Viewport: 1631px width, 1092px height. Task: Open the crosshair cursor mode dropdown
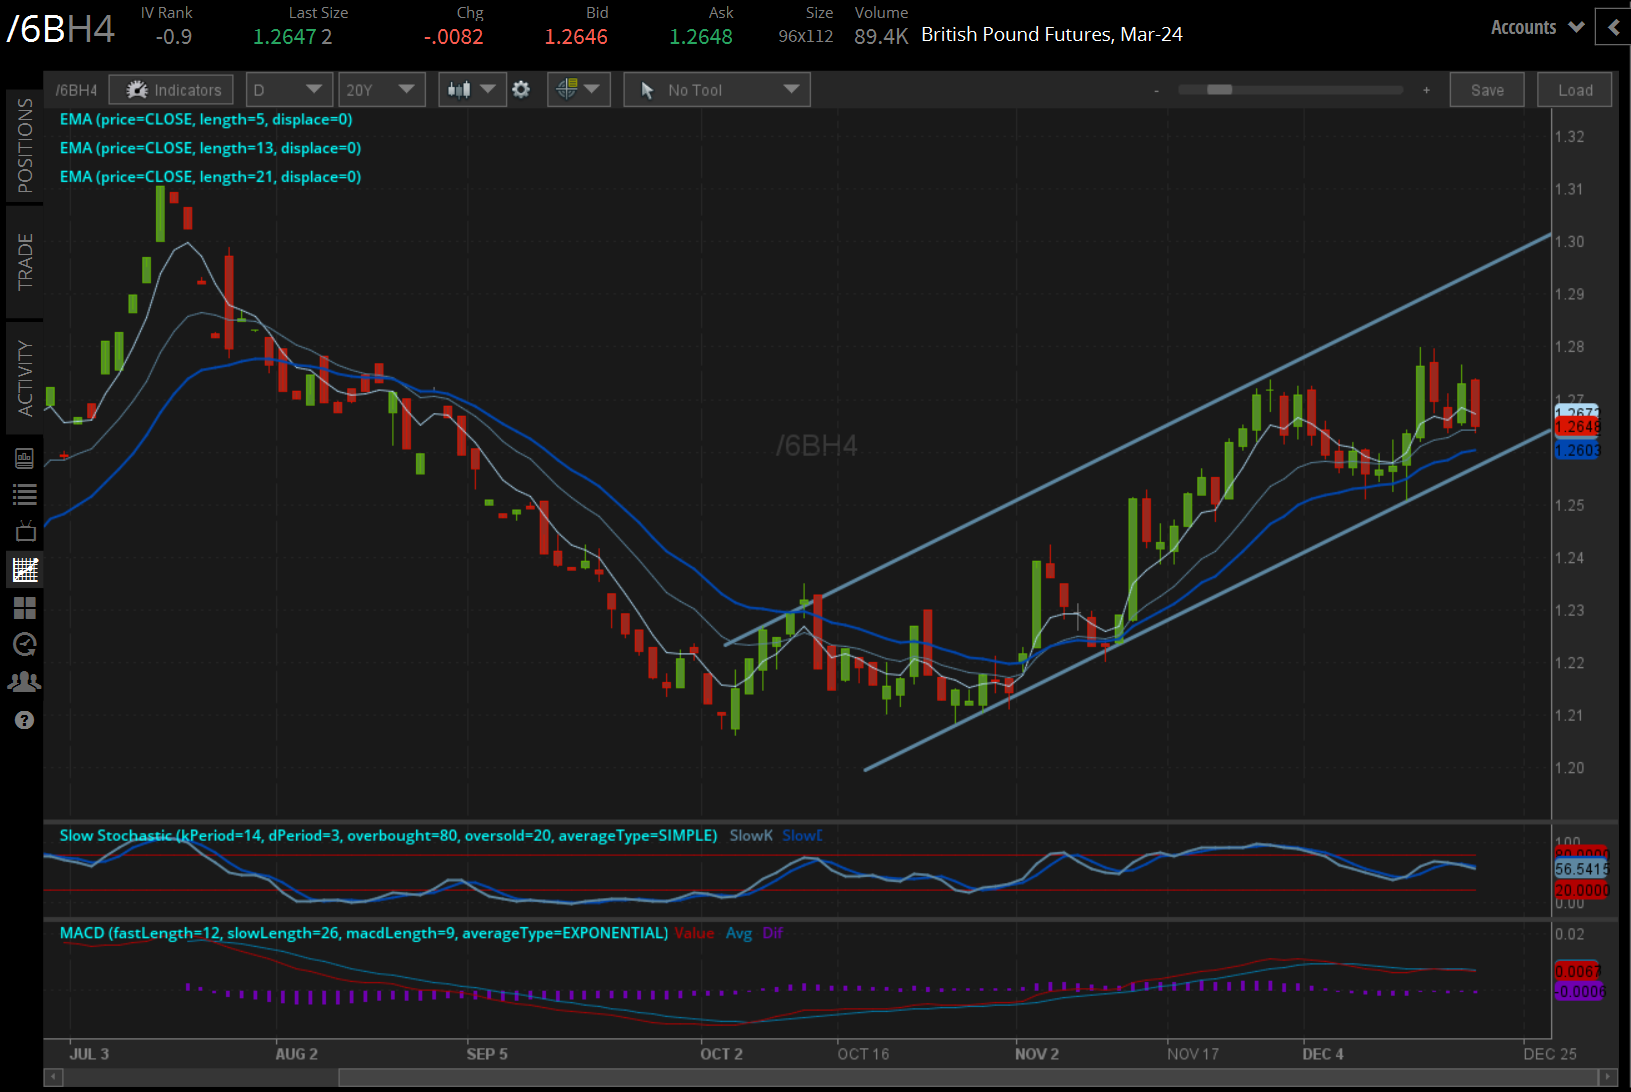pos(579,90)
